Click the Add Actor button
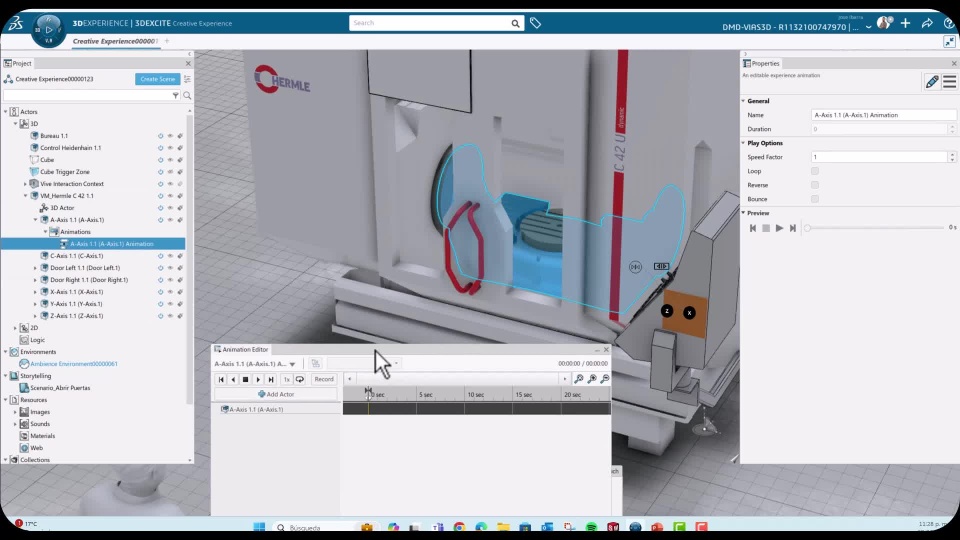This screenshot has height=540, width=960. 276,394
